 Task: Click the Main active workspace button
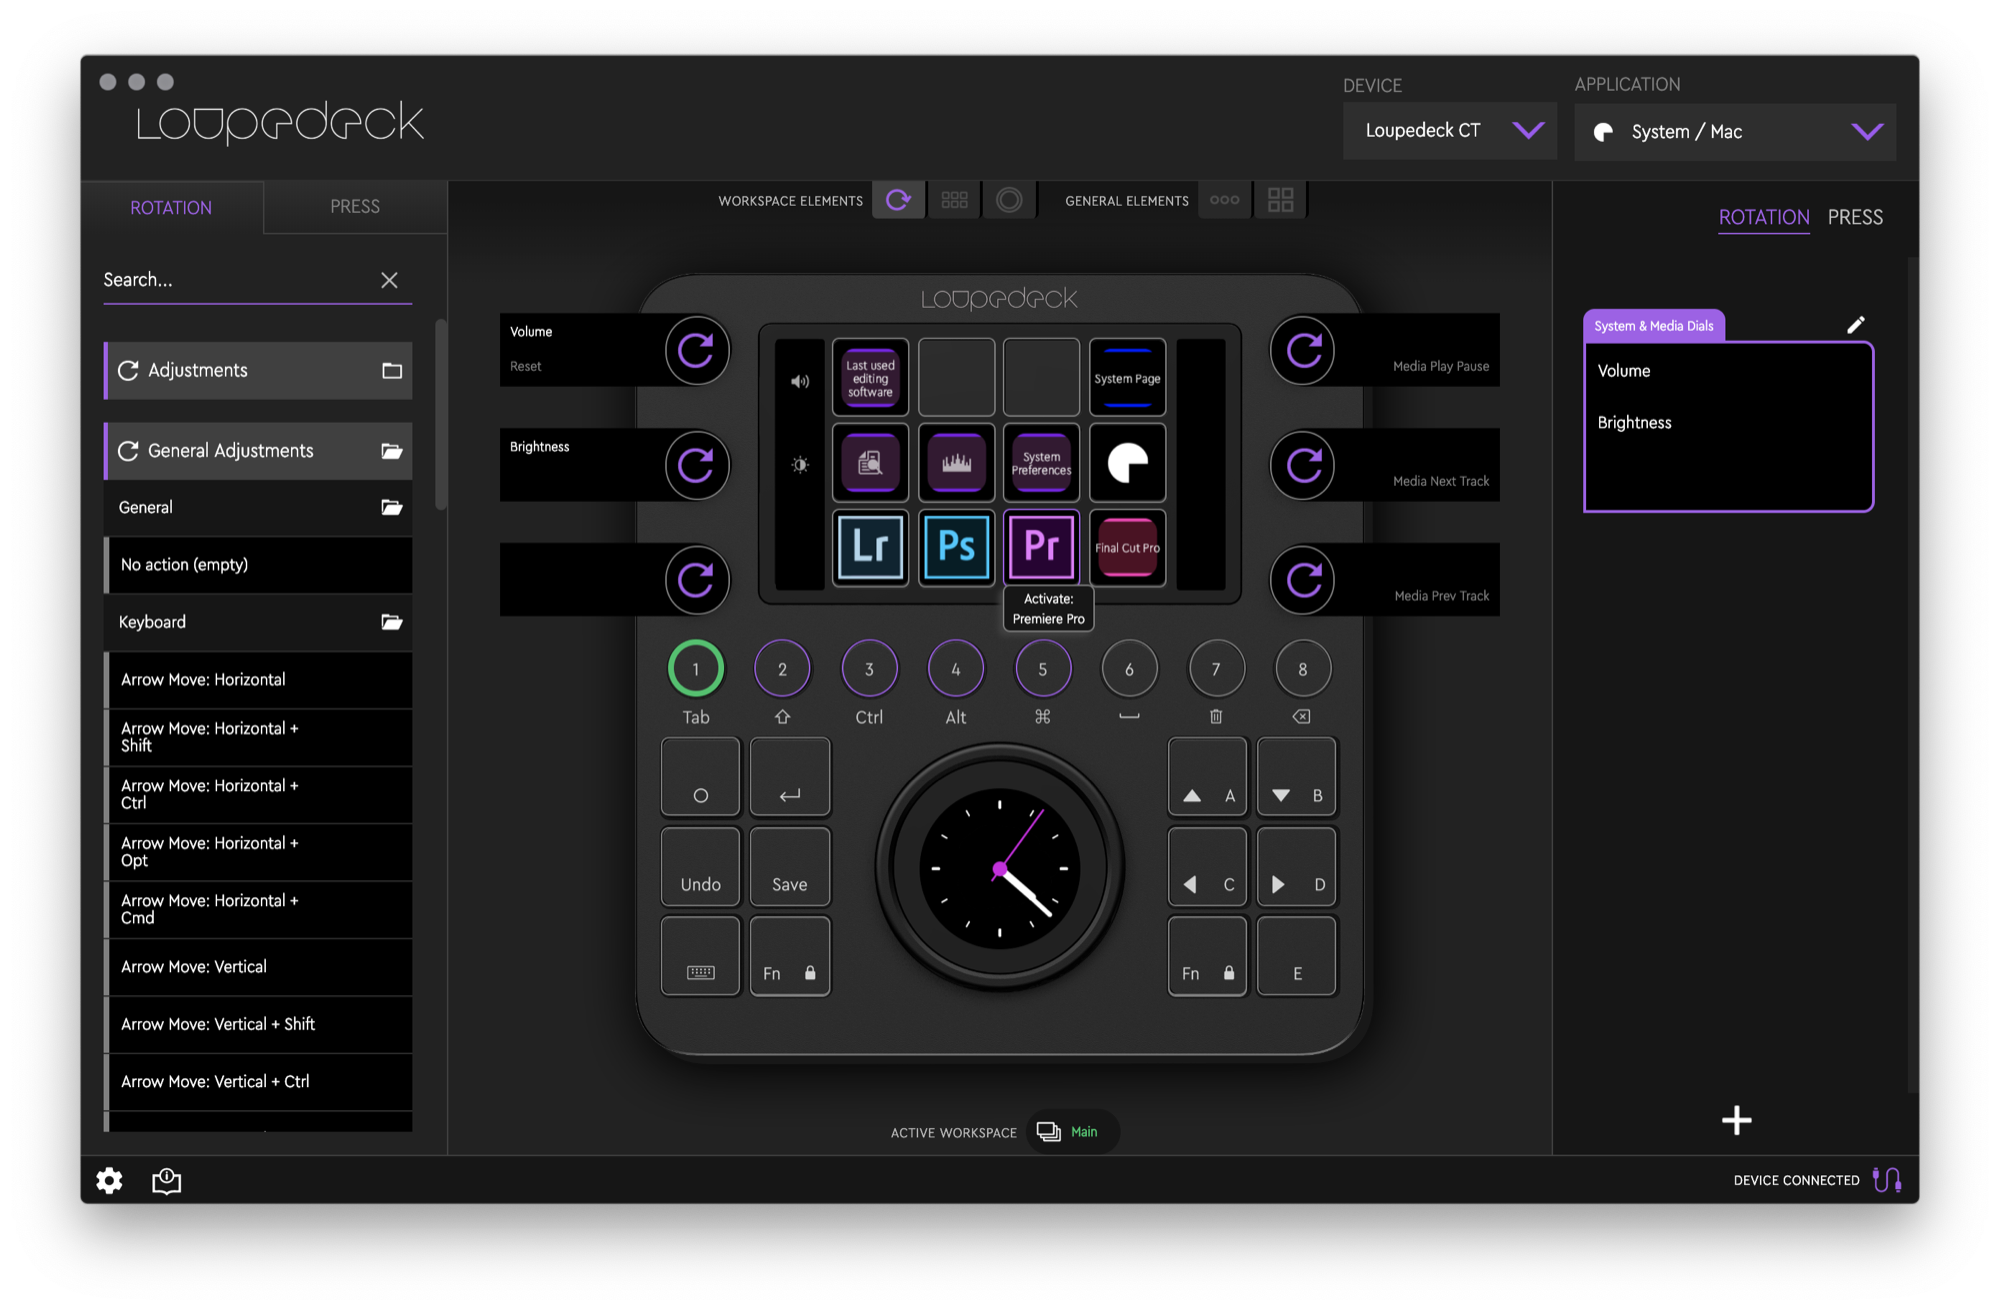tap(1072, 1132)
